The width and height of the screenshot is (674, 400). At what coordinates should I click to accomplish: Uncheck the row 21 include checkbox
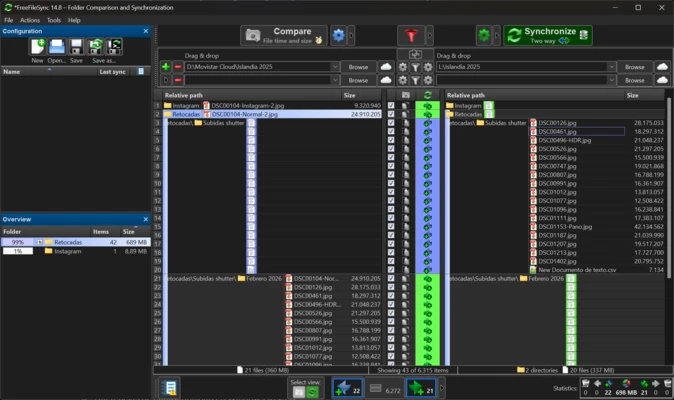point(391,278)
